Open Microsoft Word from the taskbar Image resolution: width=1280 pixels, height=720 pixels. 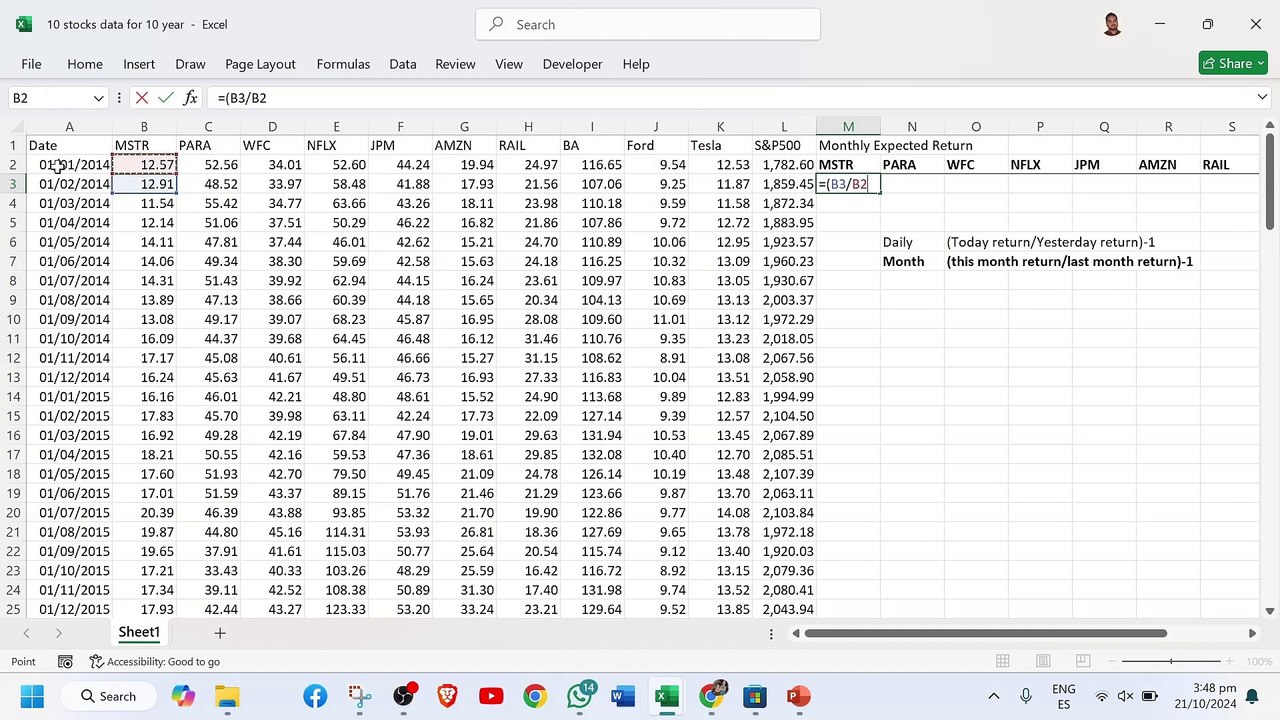tap(623, 696)
